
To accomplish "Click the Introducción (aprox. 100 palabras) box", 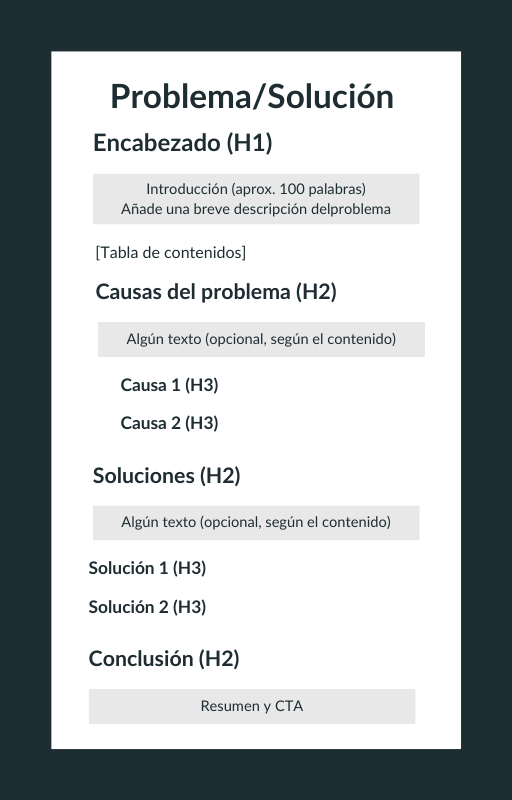I will (x=256, y=198).
